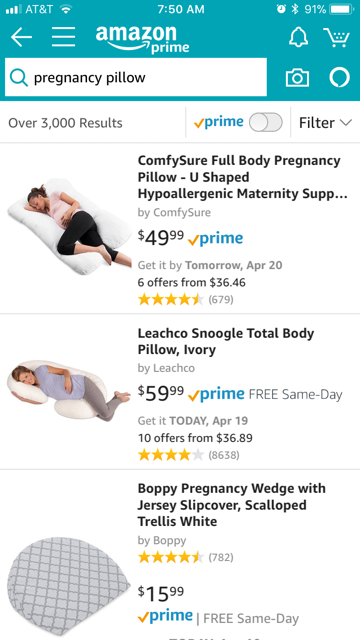Tap the camera search icon
Viewport: 360px width, 640px height.
tap(297, 78)
